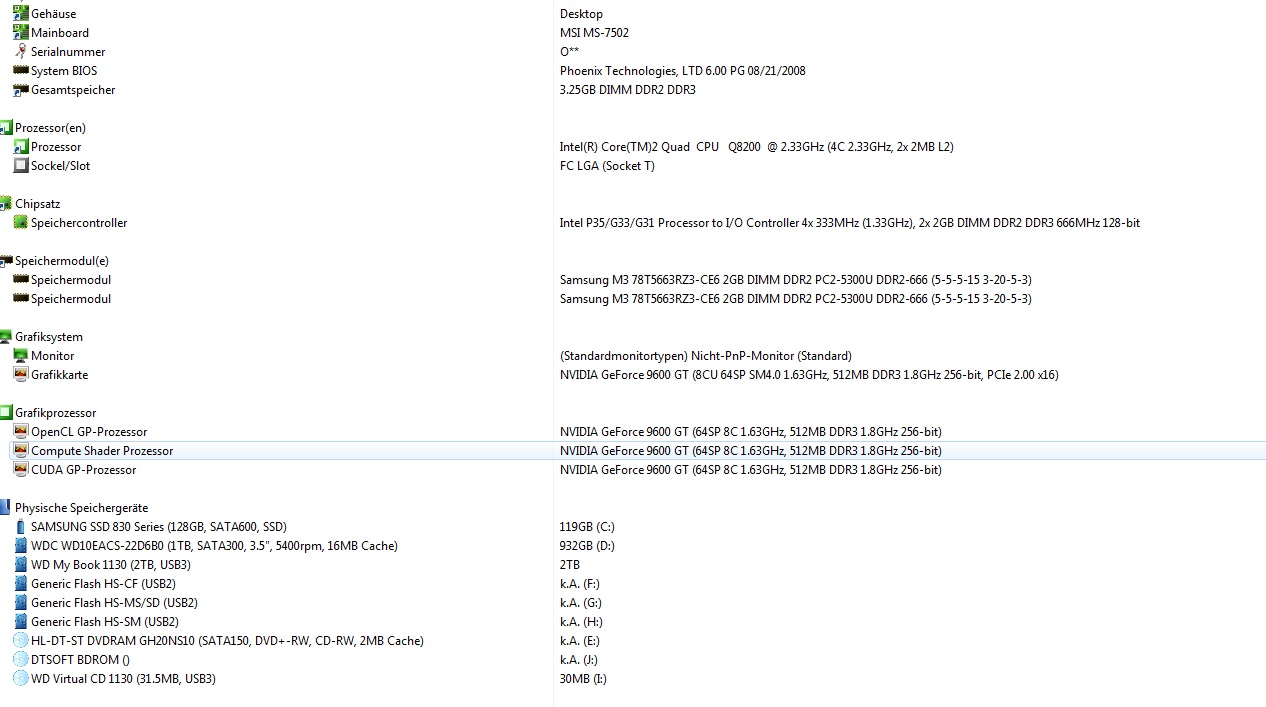Click the Core 2 Quad Q8200 value

click(x=756, y=147)
